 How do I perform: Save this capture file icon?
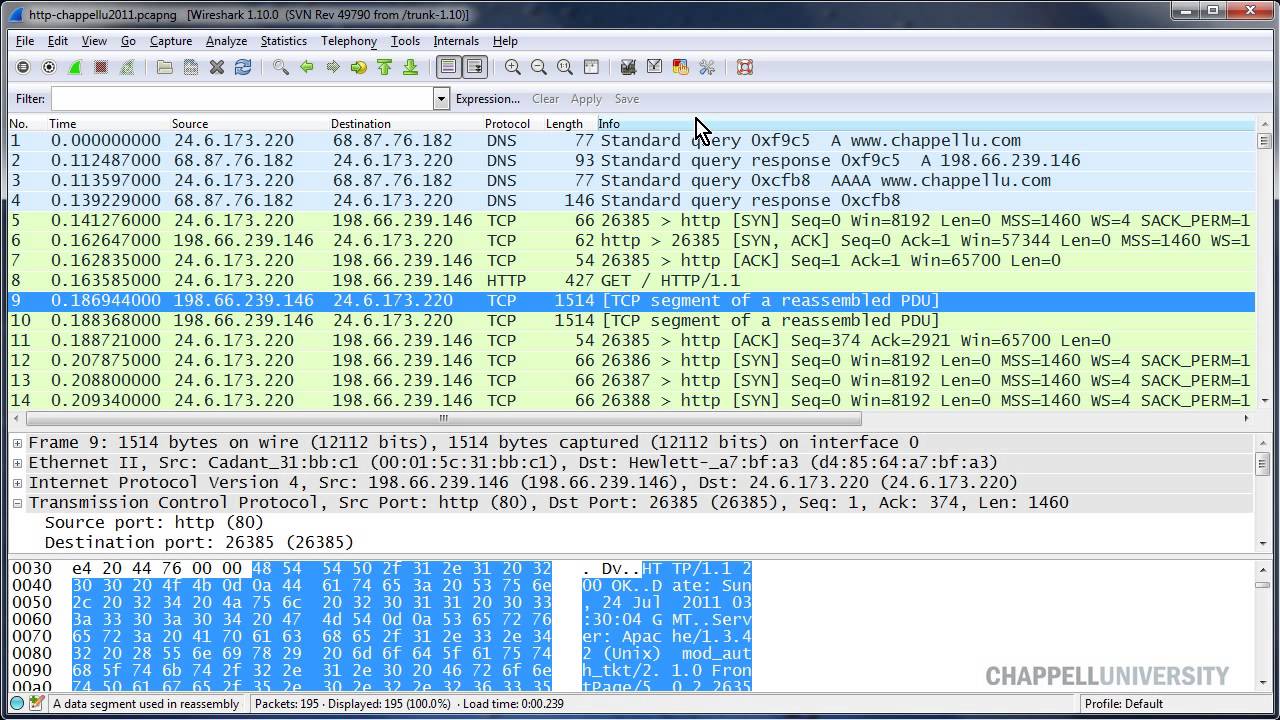[x=191, y=67]
